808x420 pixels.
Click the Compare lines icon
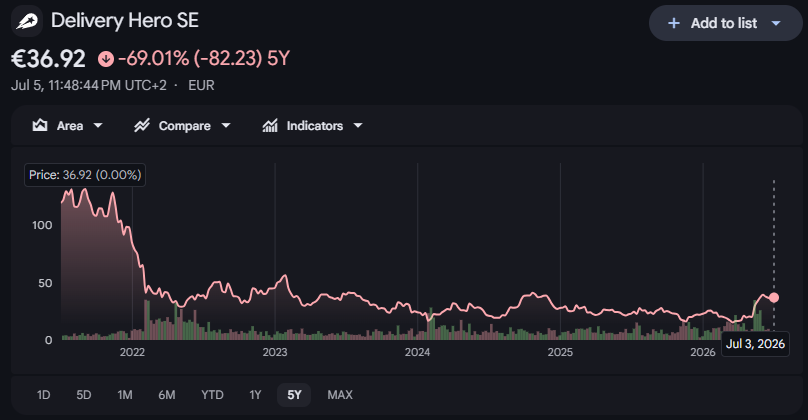(142, 125)
